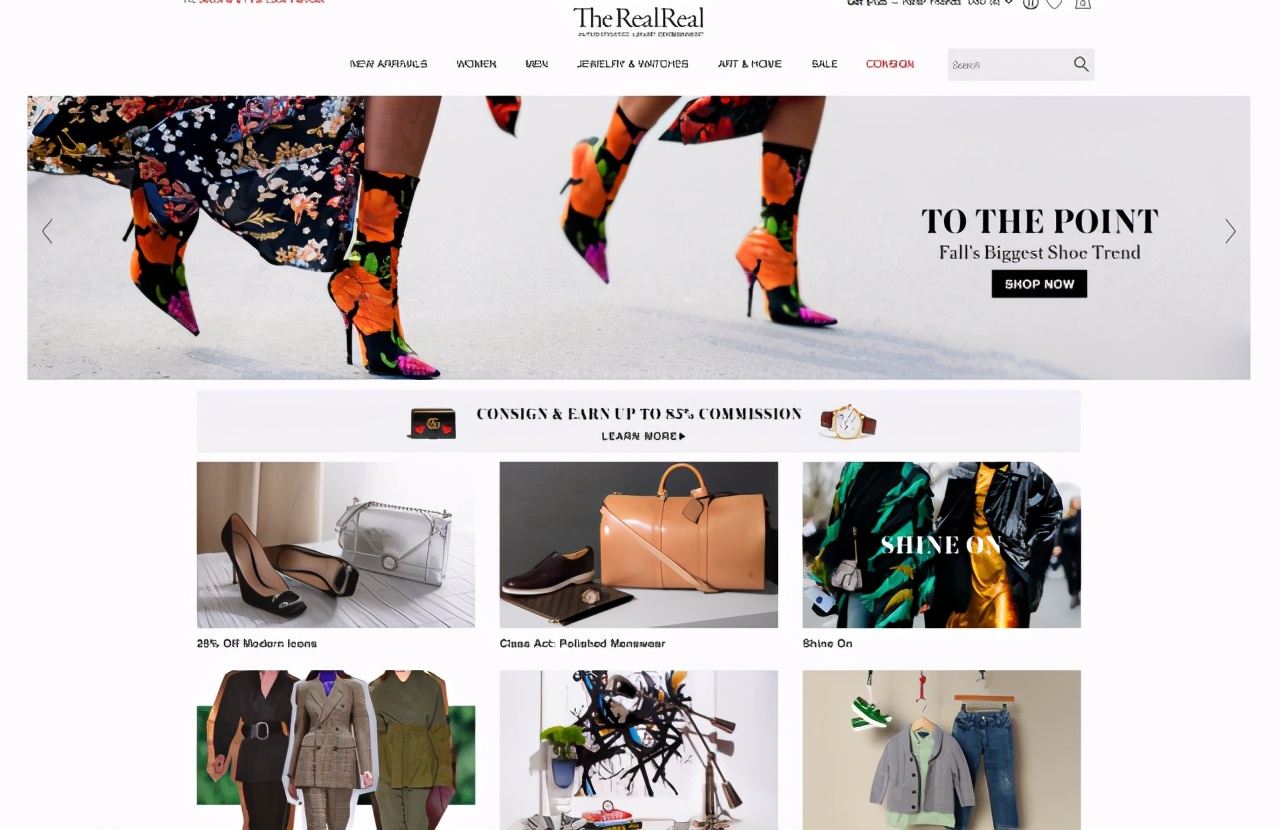The height and width of the screenshot is (830, 1280).
Task: Open the Jewelry & Watches menu
Action: 632,64
